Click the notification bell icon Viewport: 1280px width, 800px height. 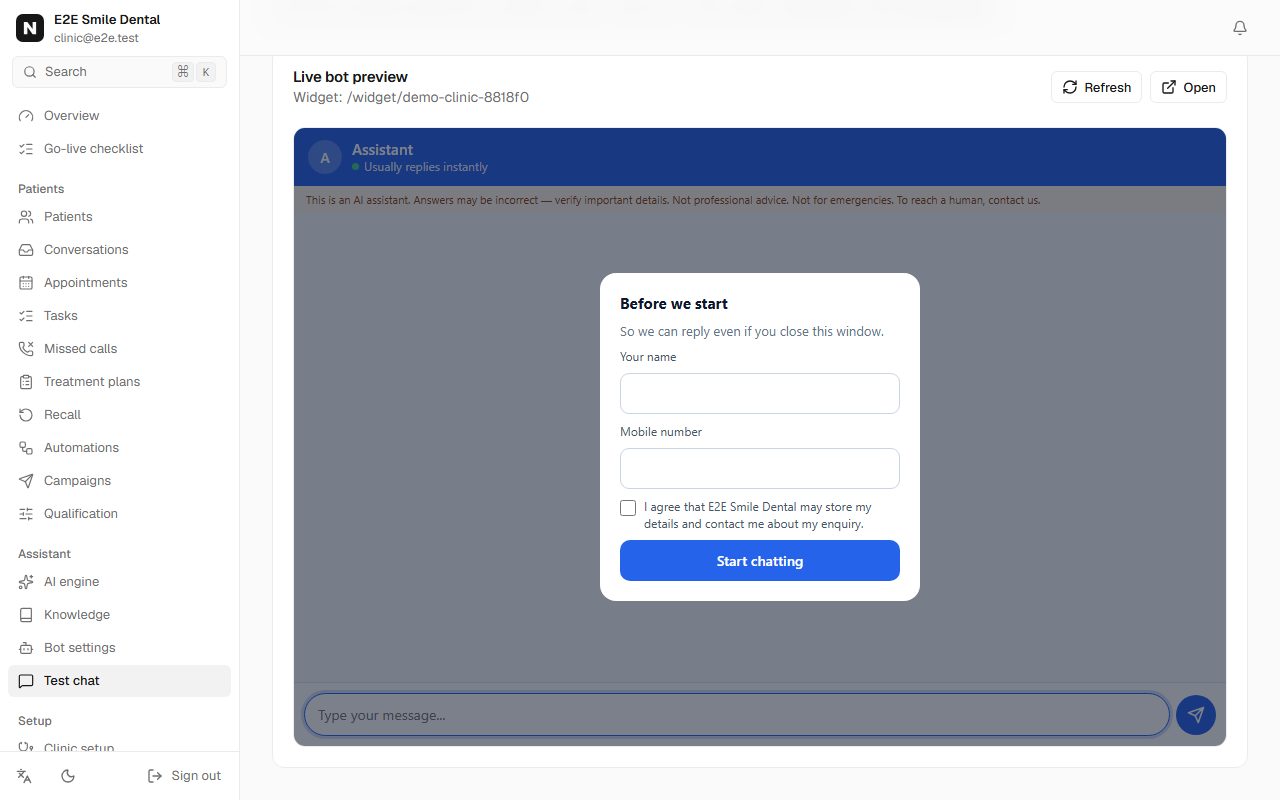[1240, 28]
